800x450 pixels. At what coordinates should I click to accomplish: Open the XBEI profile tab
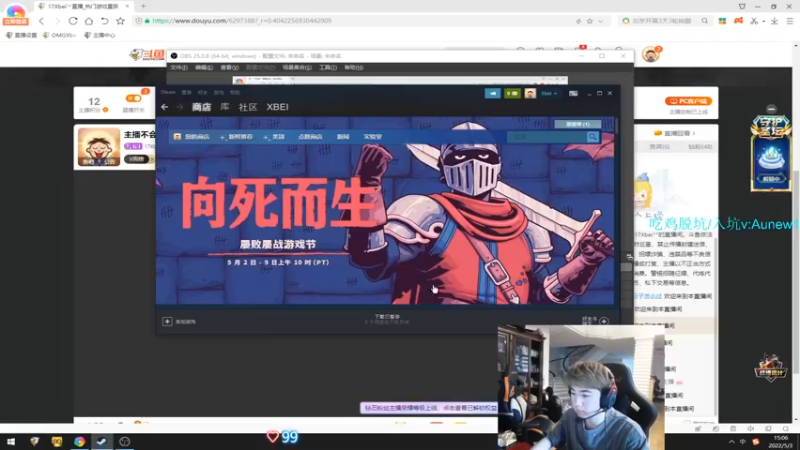tap(278, 107)
